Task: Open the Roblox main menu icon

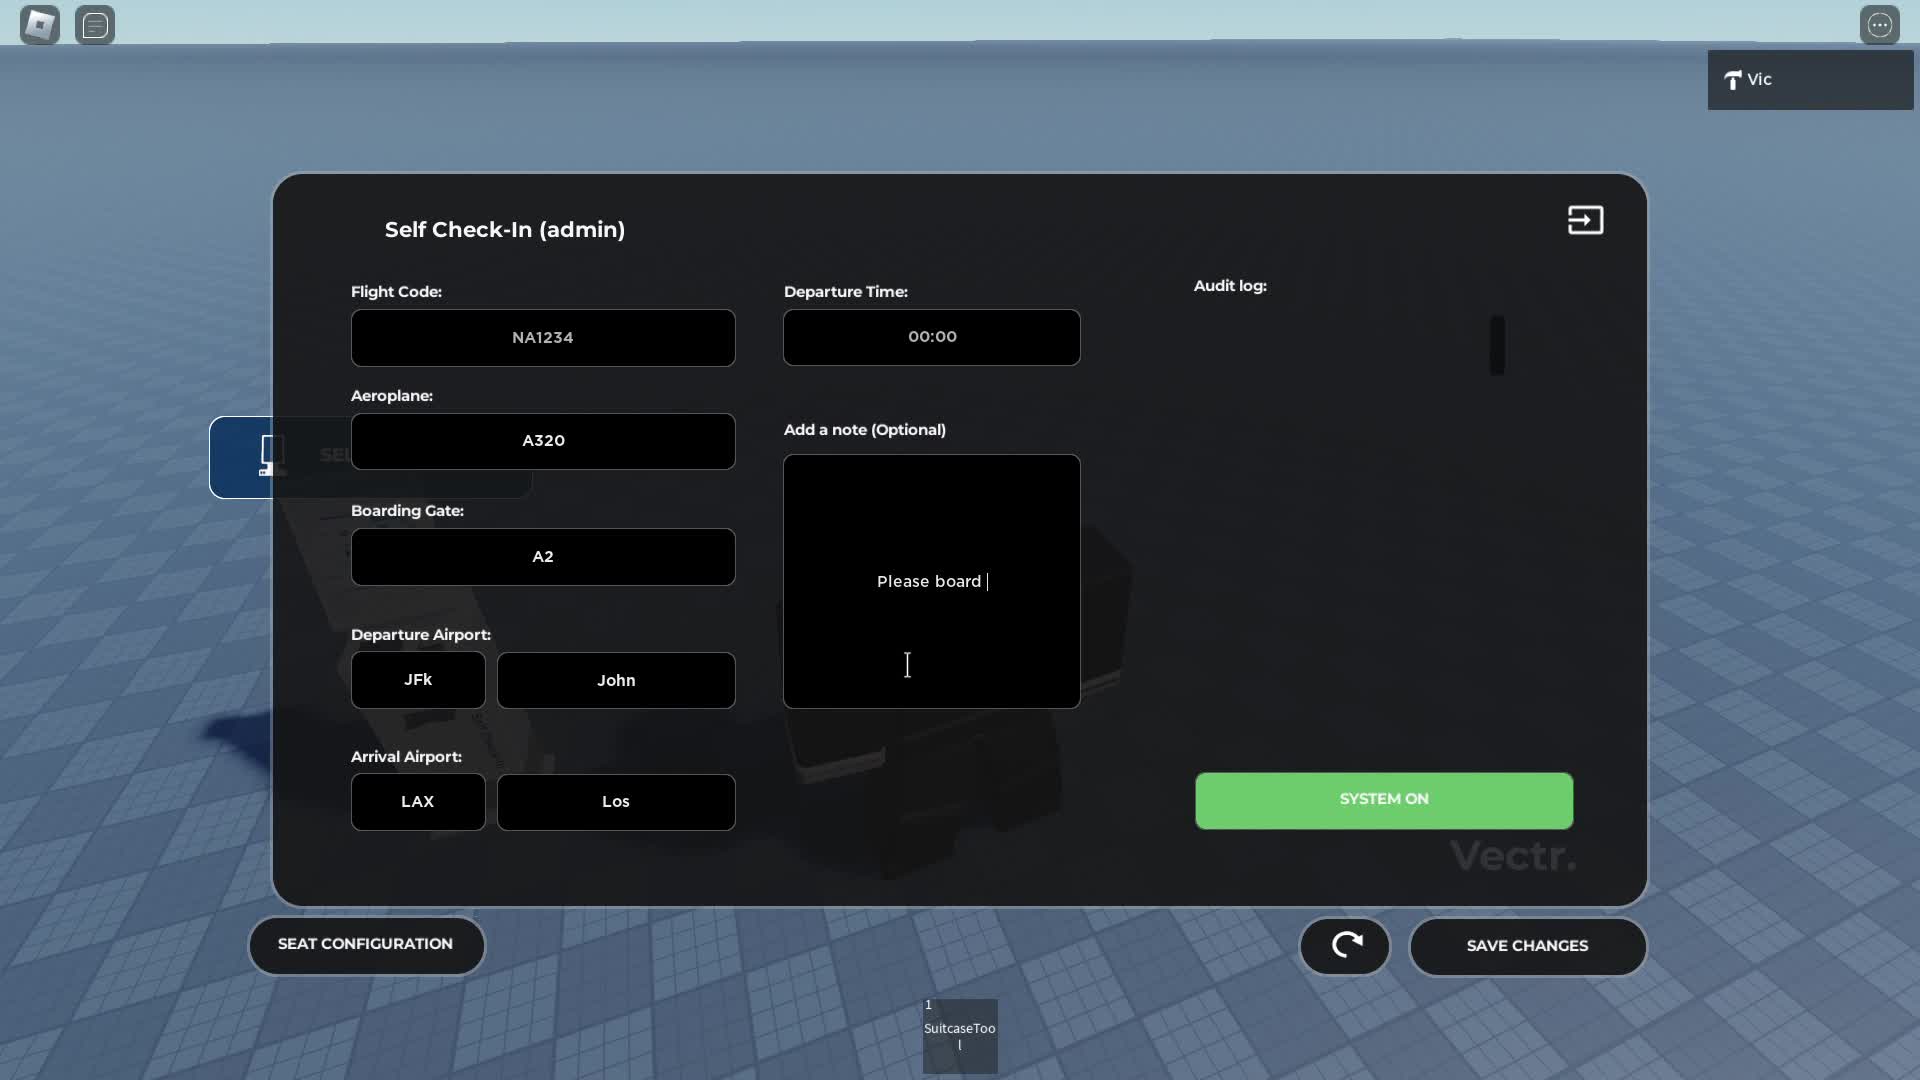Action: (x=40, y=25)
